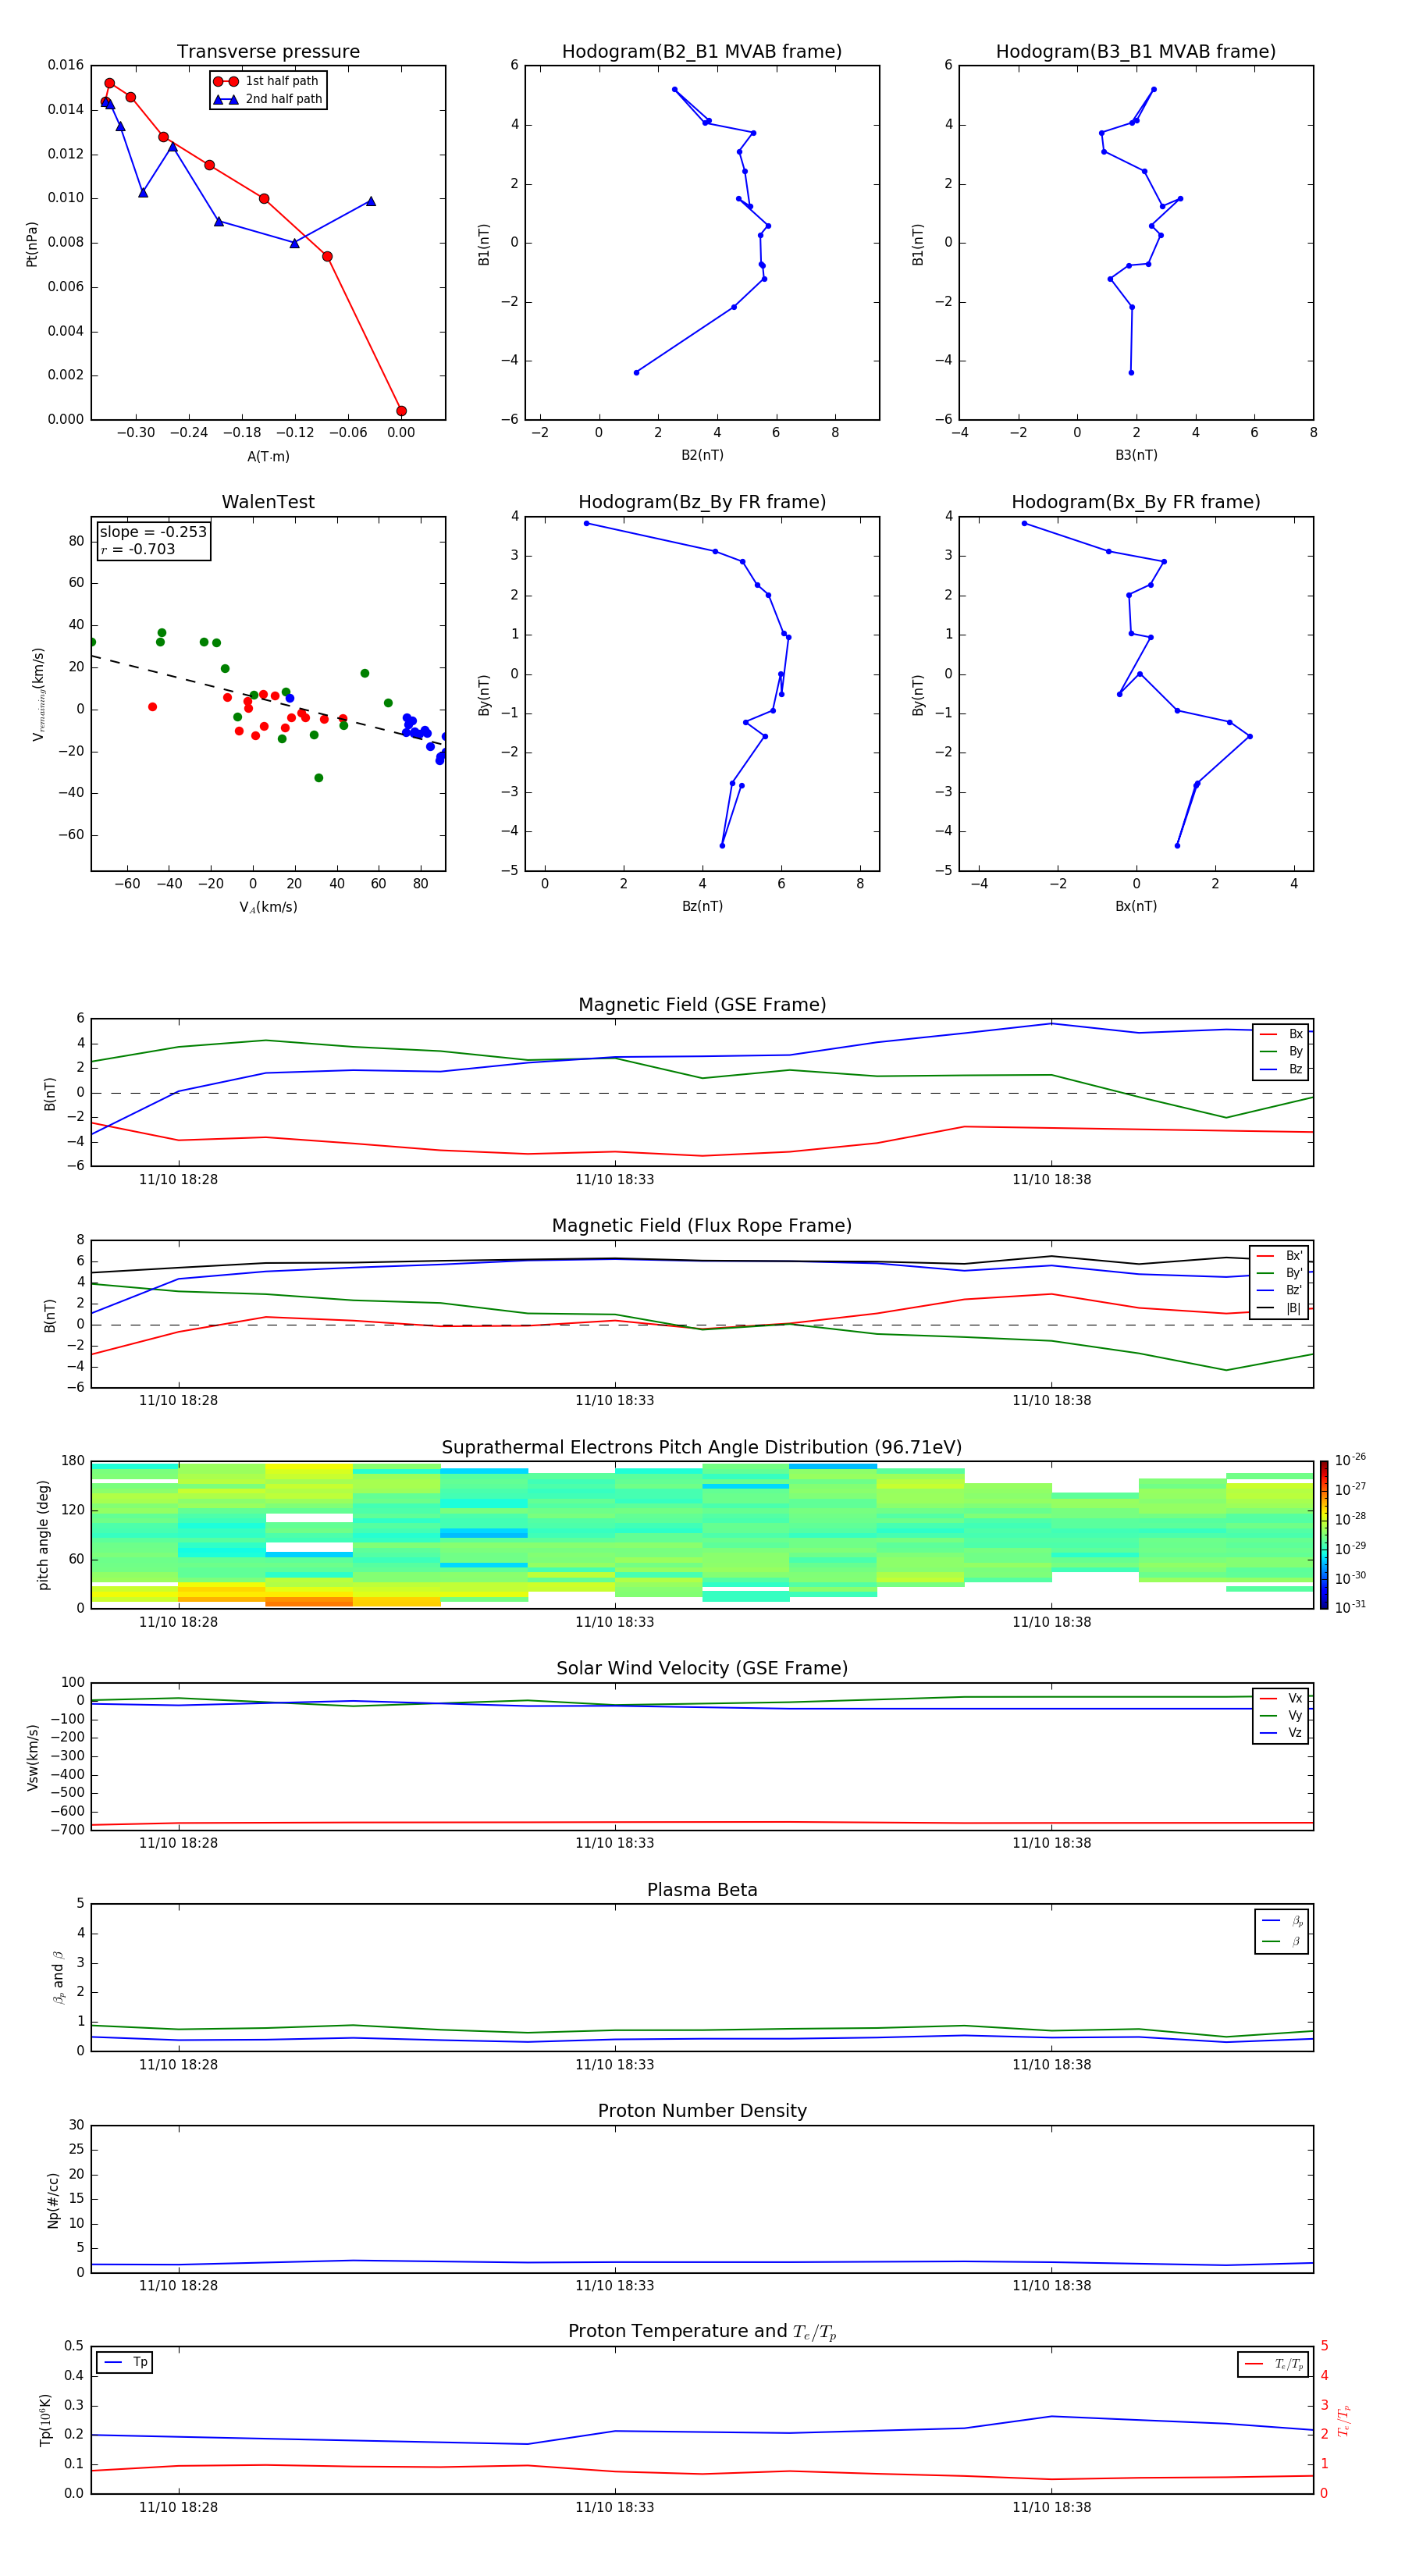Click the '0.016' tick on Transverse pressure y-axis

pyautogui.click(x=66, y=65)
